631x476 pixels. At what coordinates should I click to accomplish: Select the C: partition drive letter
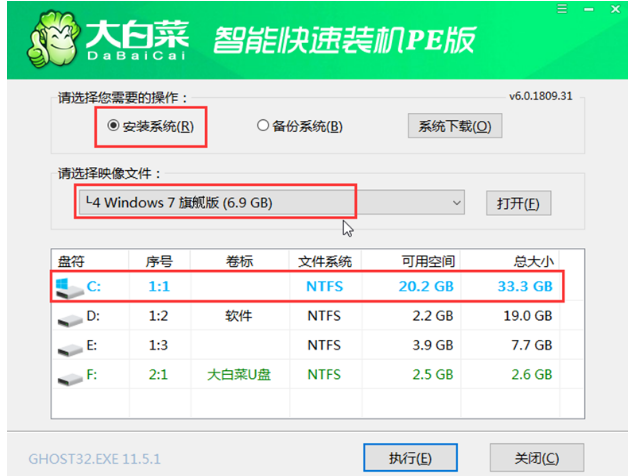(93, 286)
